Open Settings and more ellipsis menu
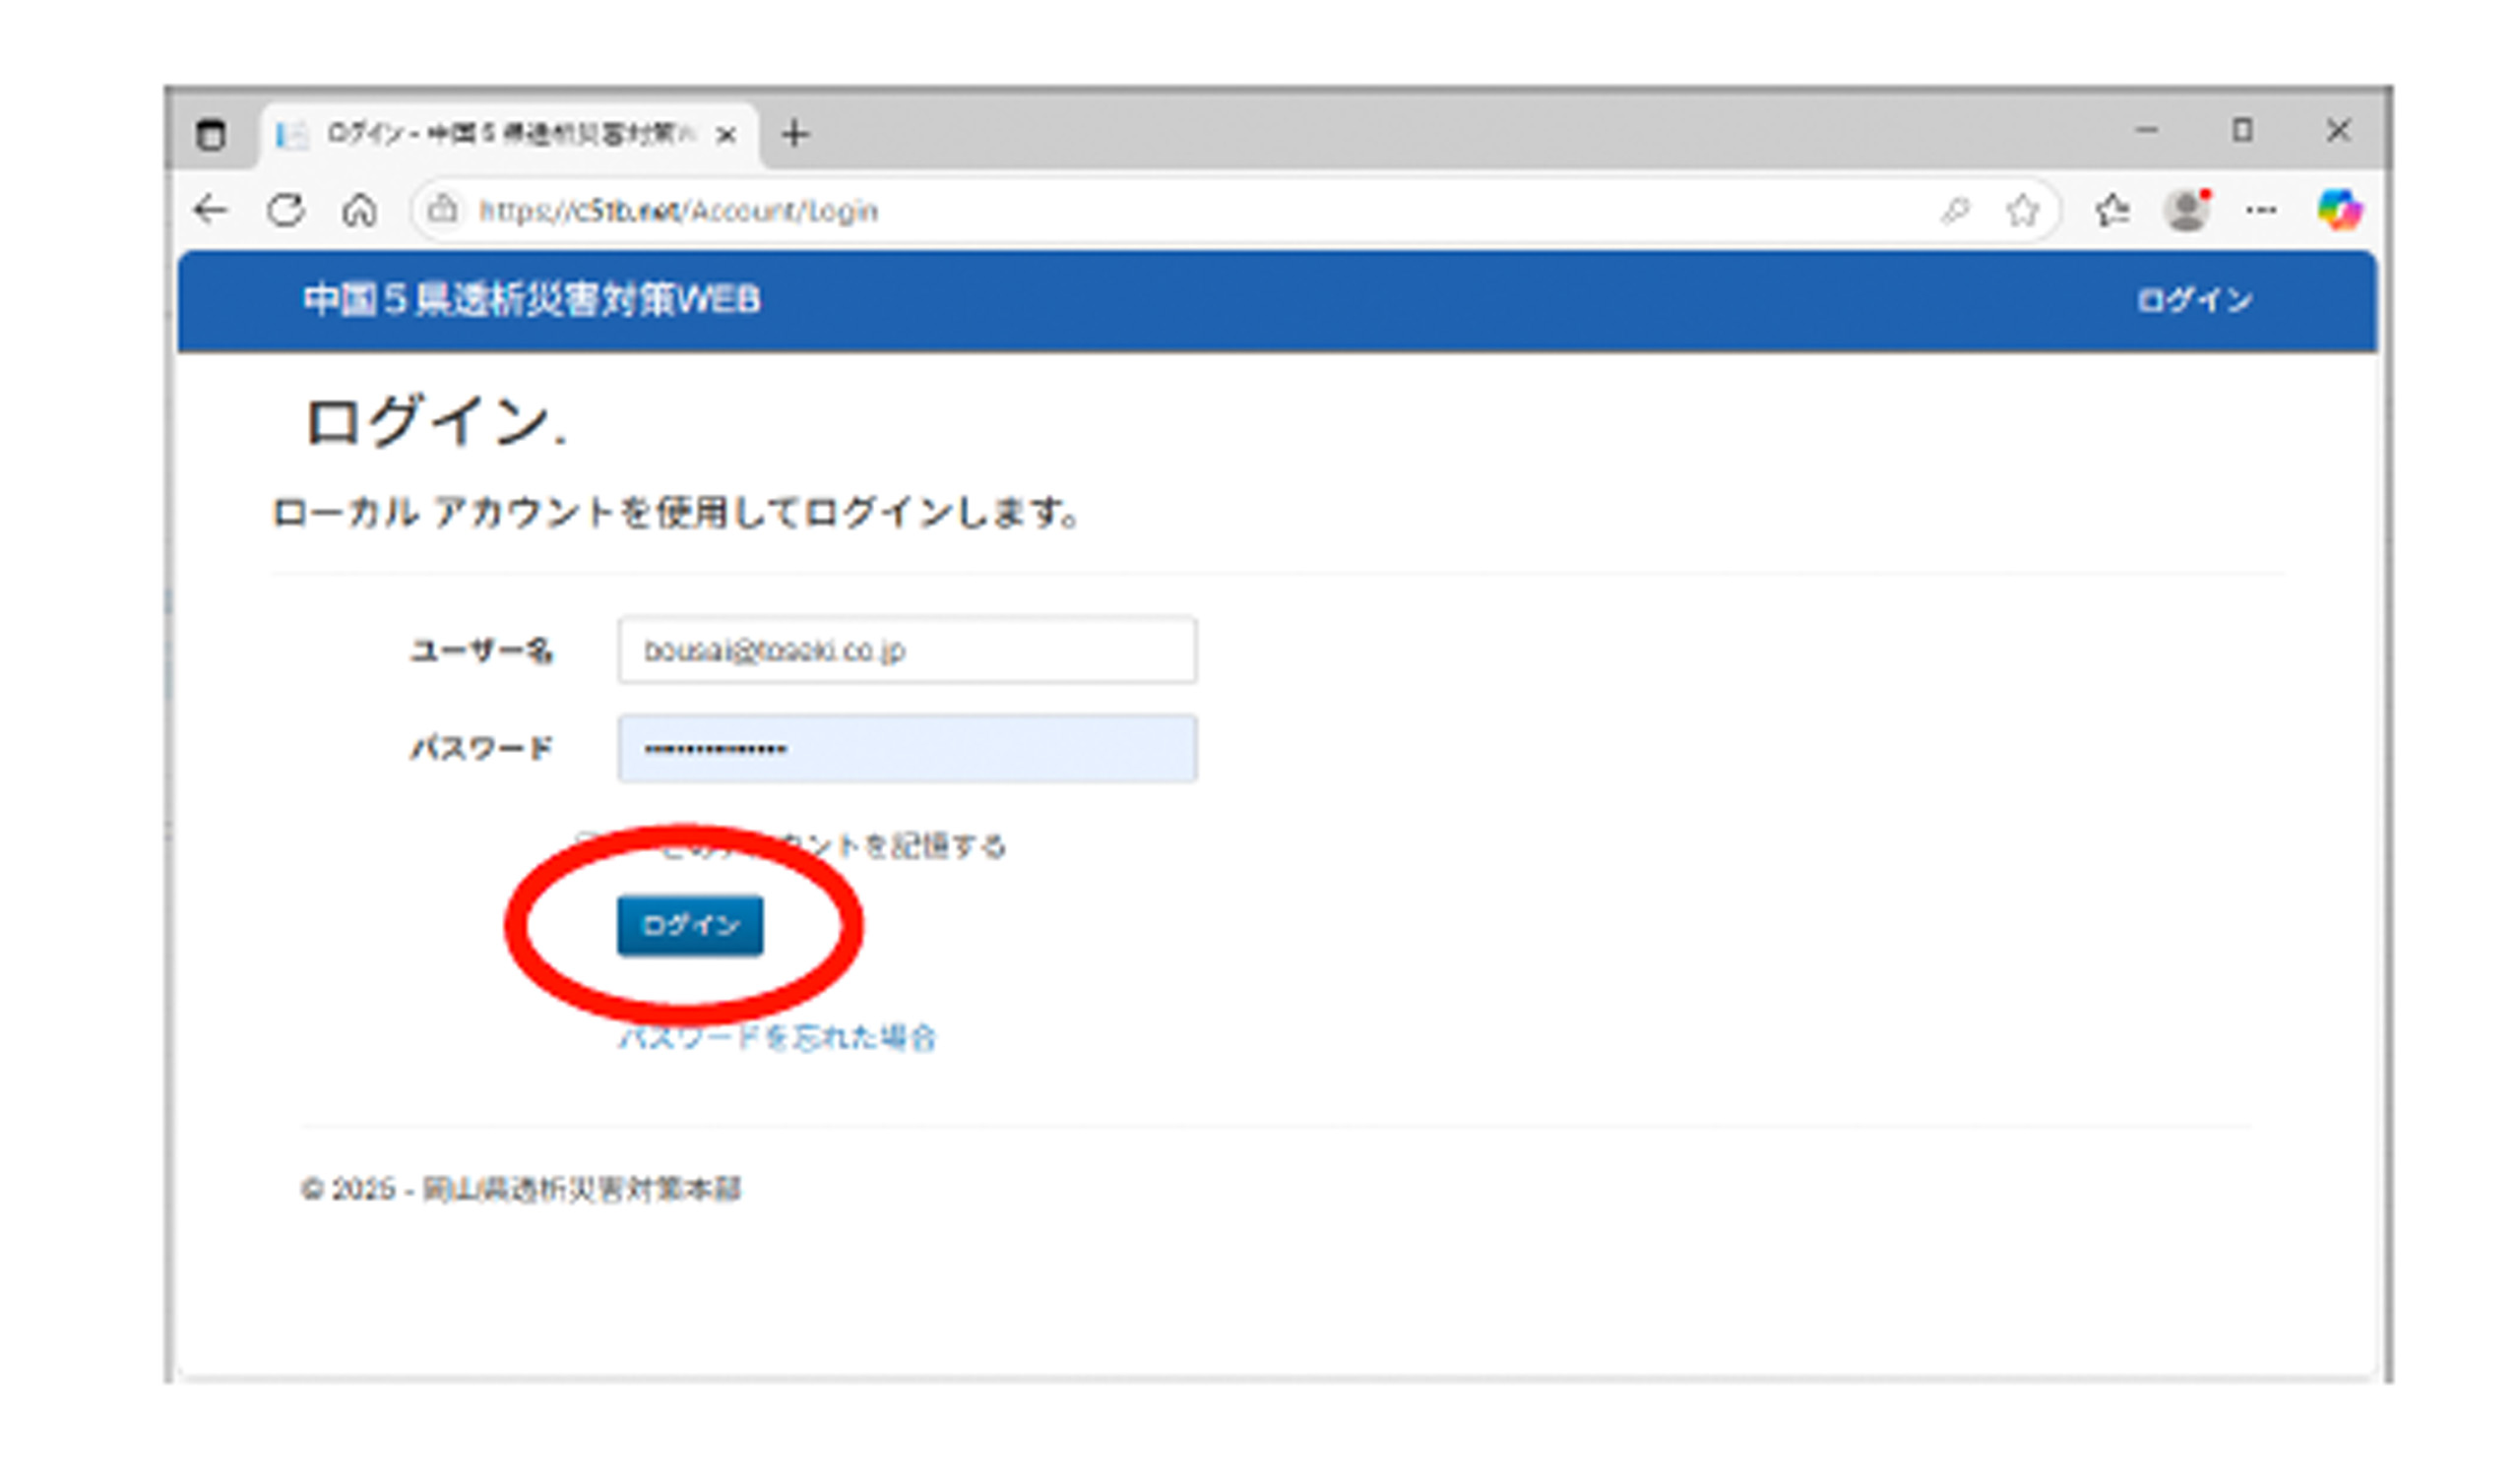Screen dimensions: 2520x1482 point(2261,211)
